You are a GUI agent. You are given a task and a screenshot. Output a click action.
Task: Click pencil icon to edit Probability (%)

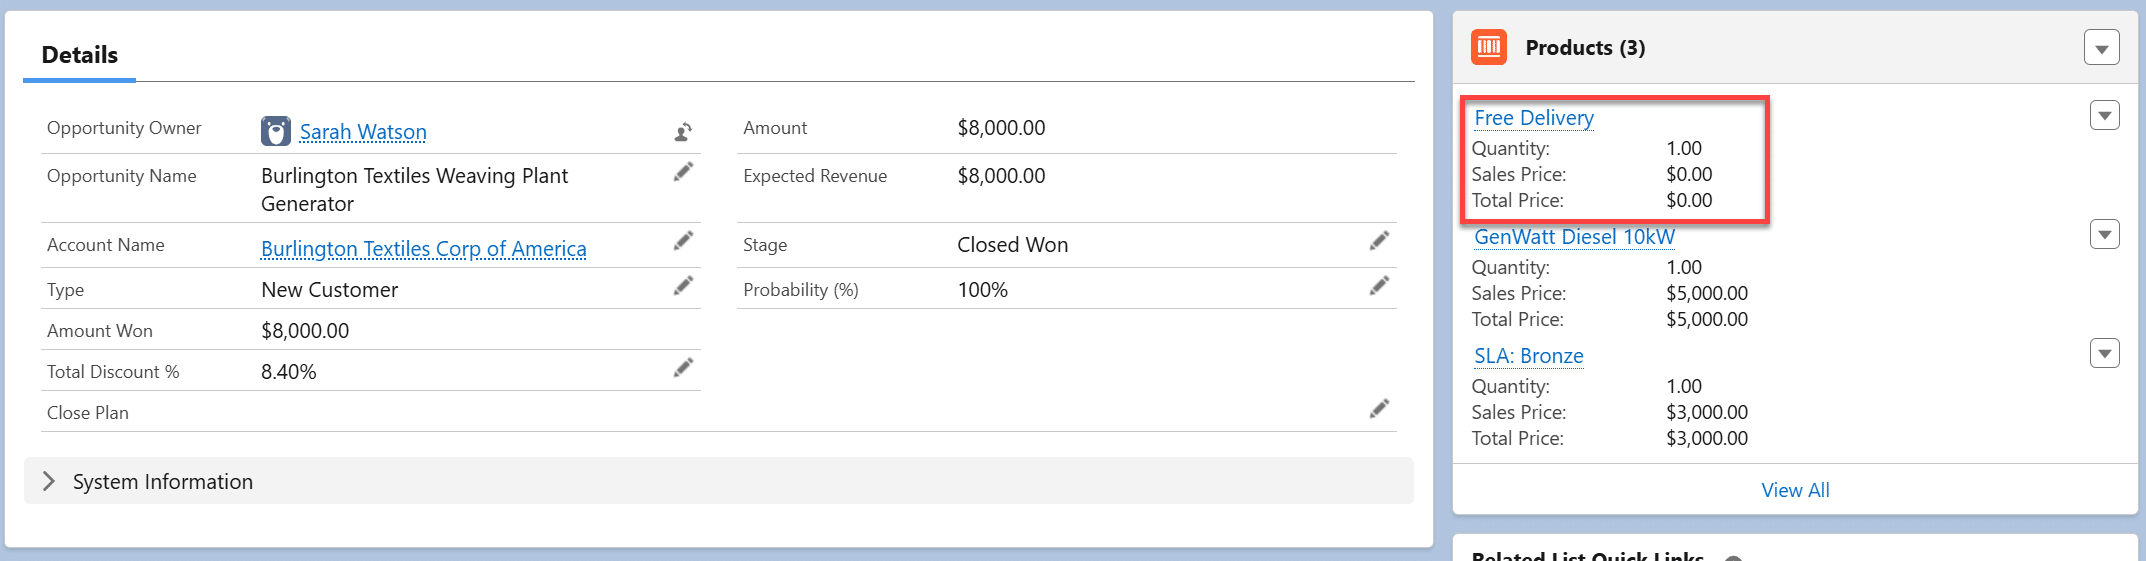[x=1379, y=286]
